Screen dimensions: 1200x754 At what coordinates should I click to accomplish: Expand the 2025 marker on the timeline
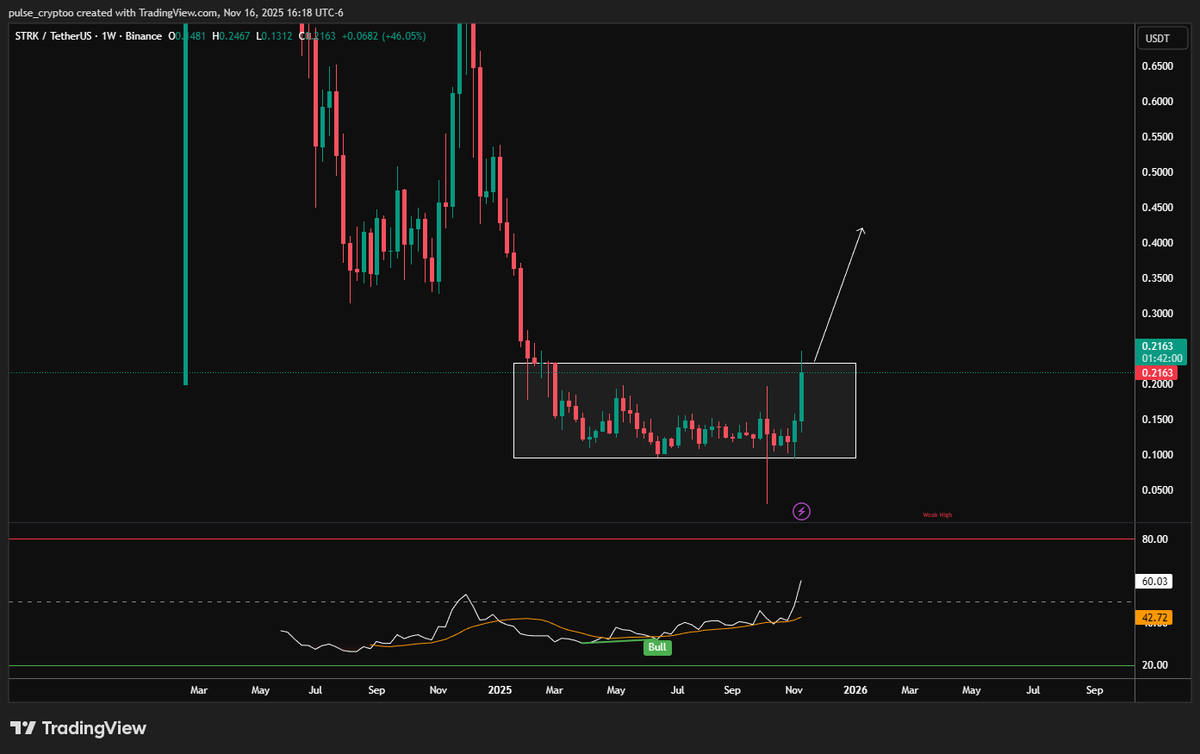[499, 690]
